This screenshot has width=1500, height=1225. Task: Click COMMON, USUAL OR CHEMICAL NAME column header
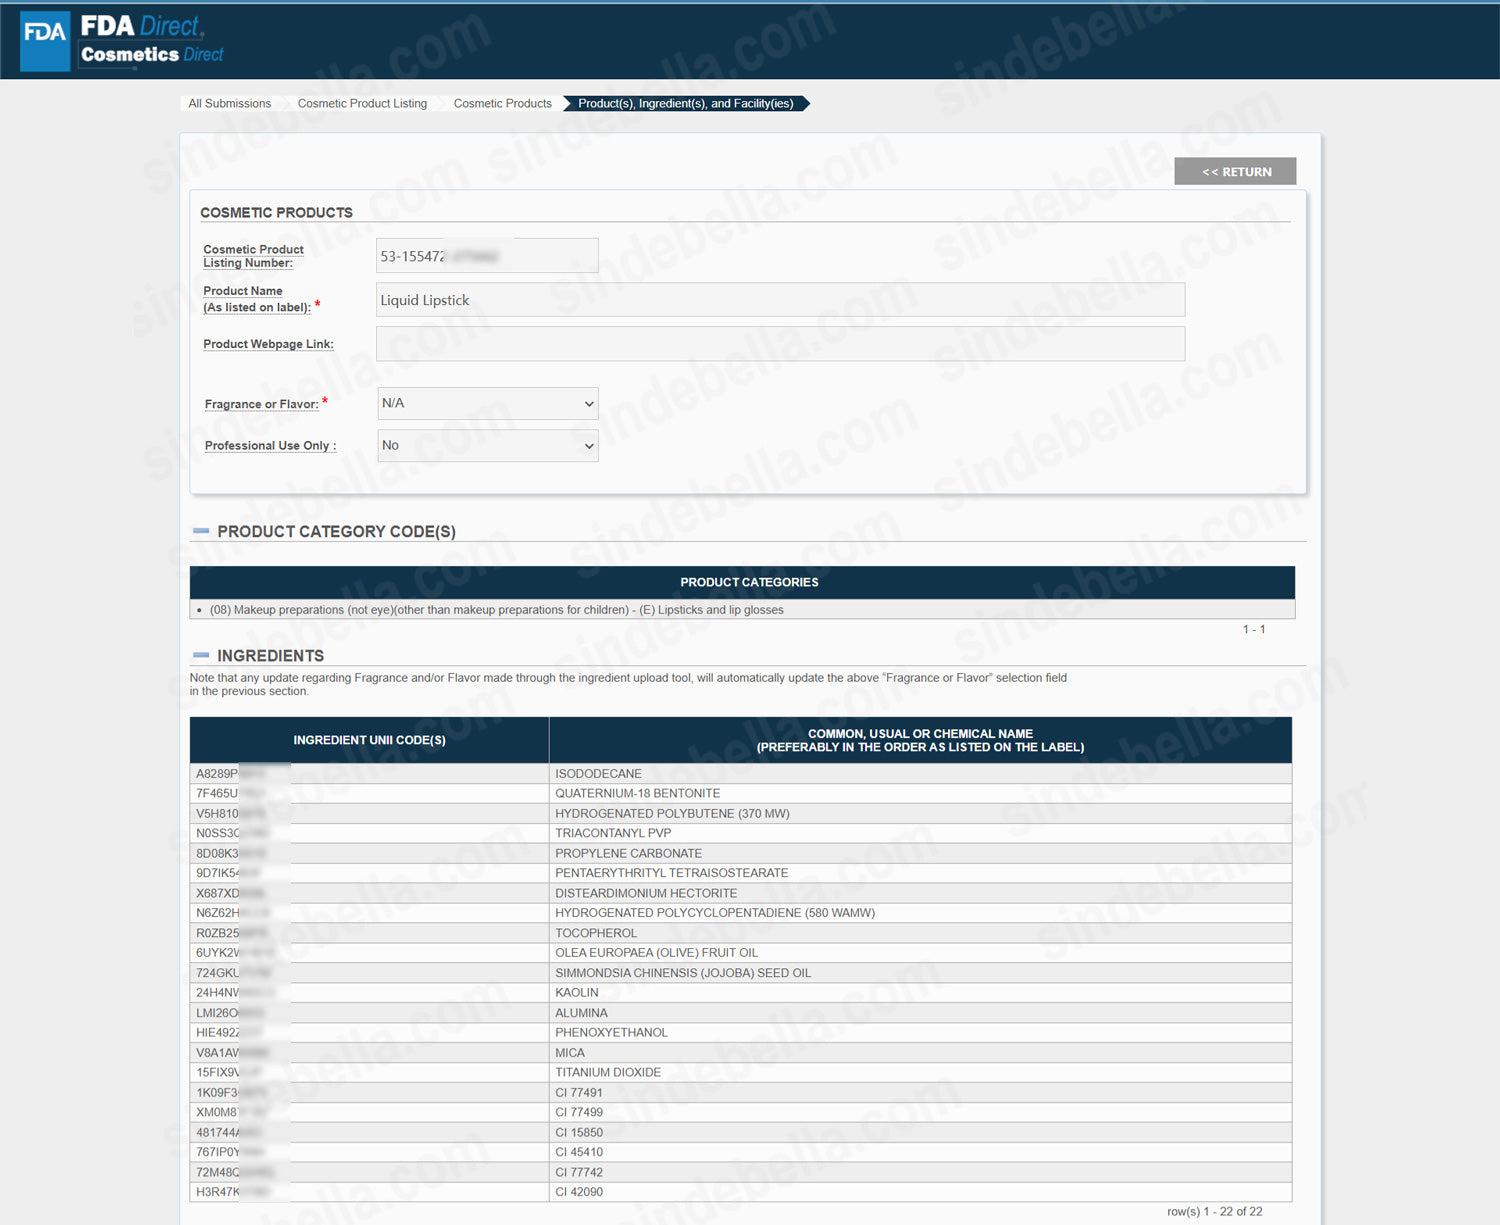point(920,740)
